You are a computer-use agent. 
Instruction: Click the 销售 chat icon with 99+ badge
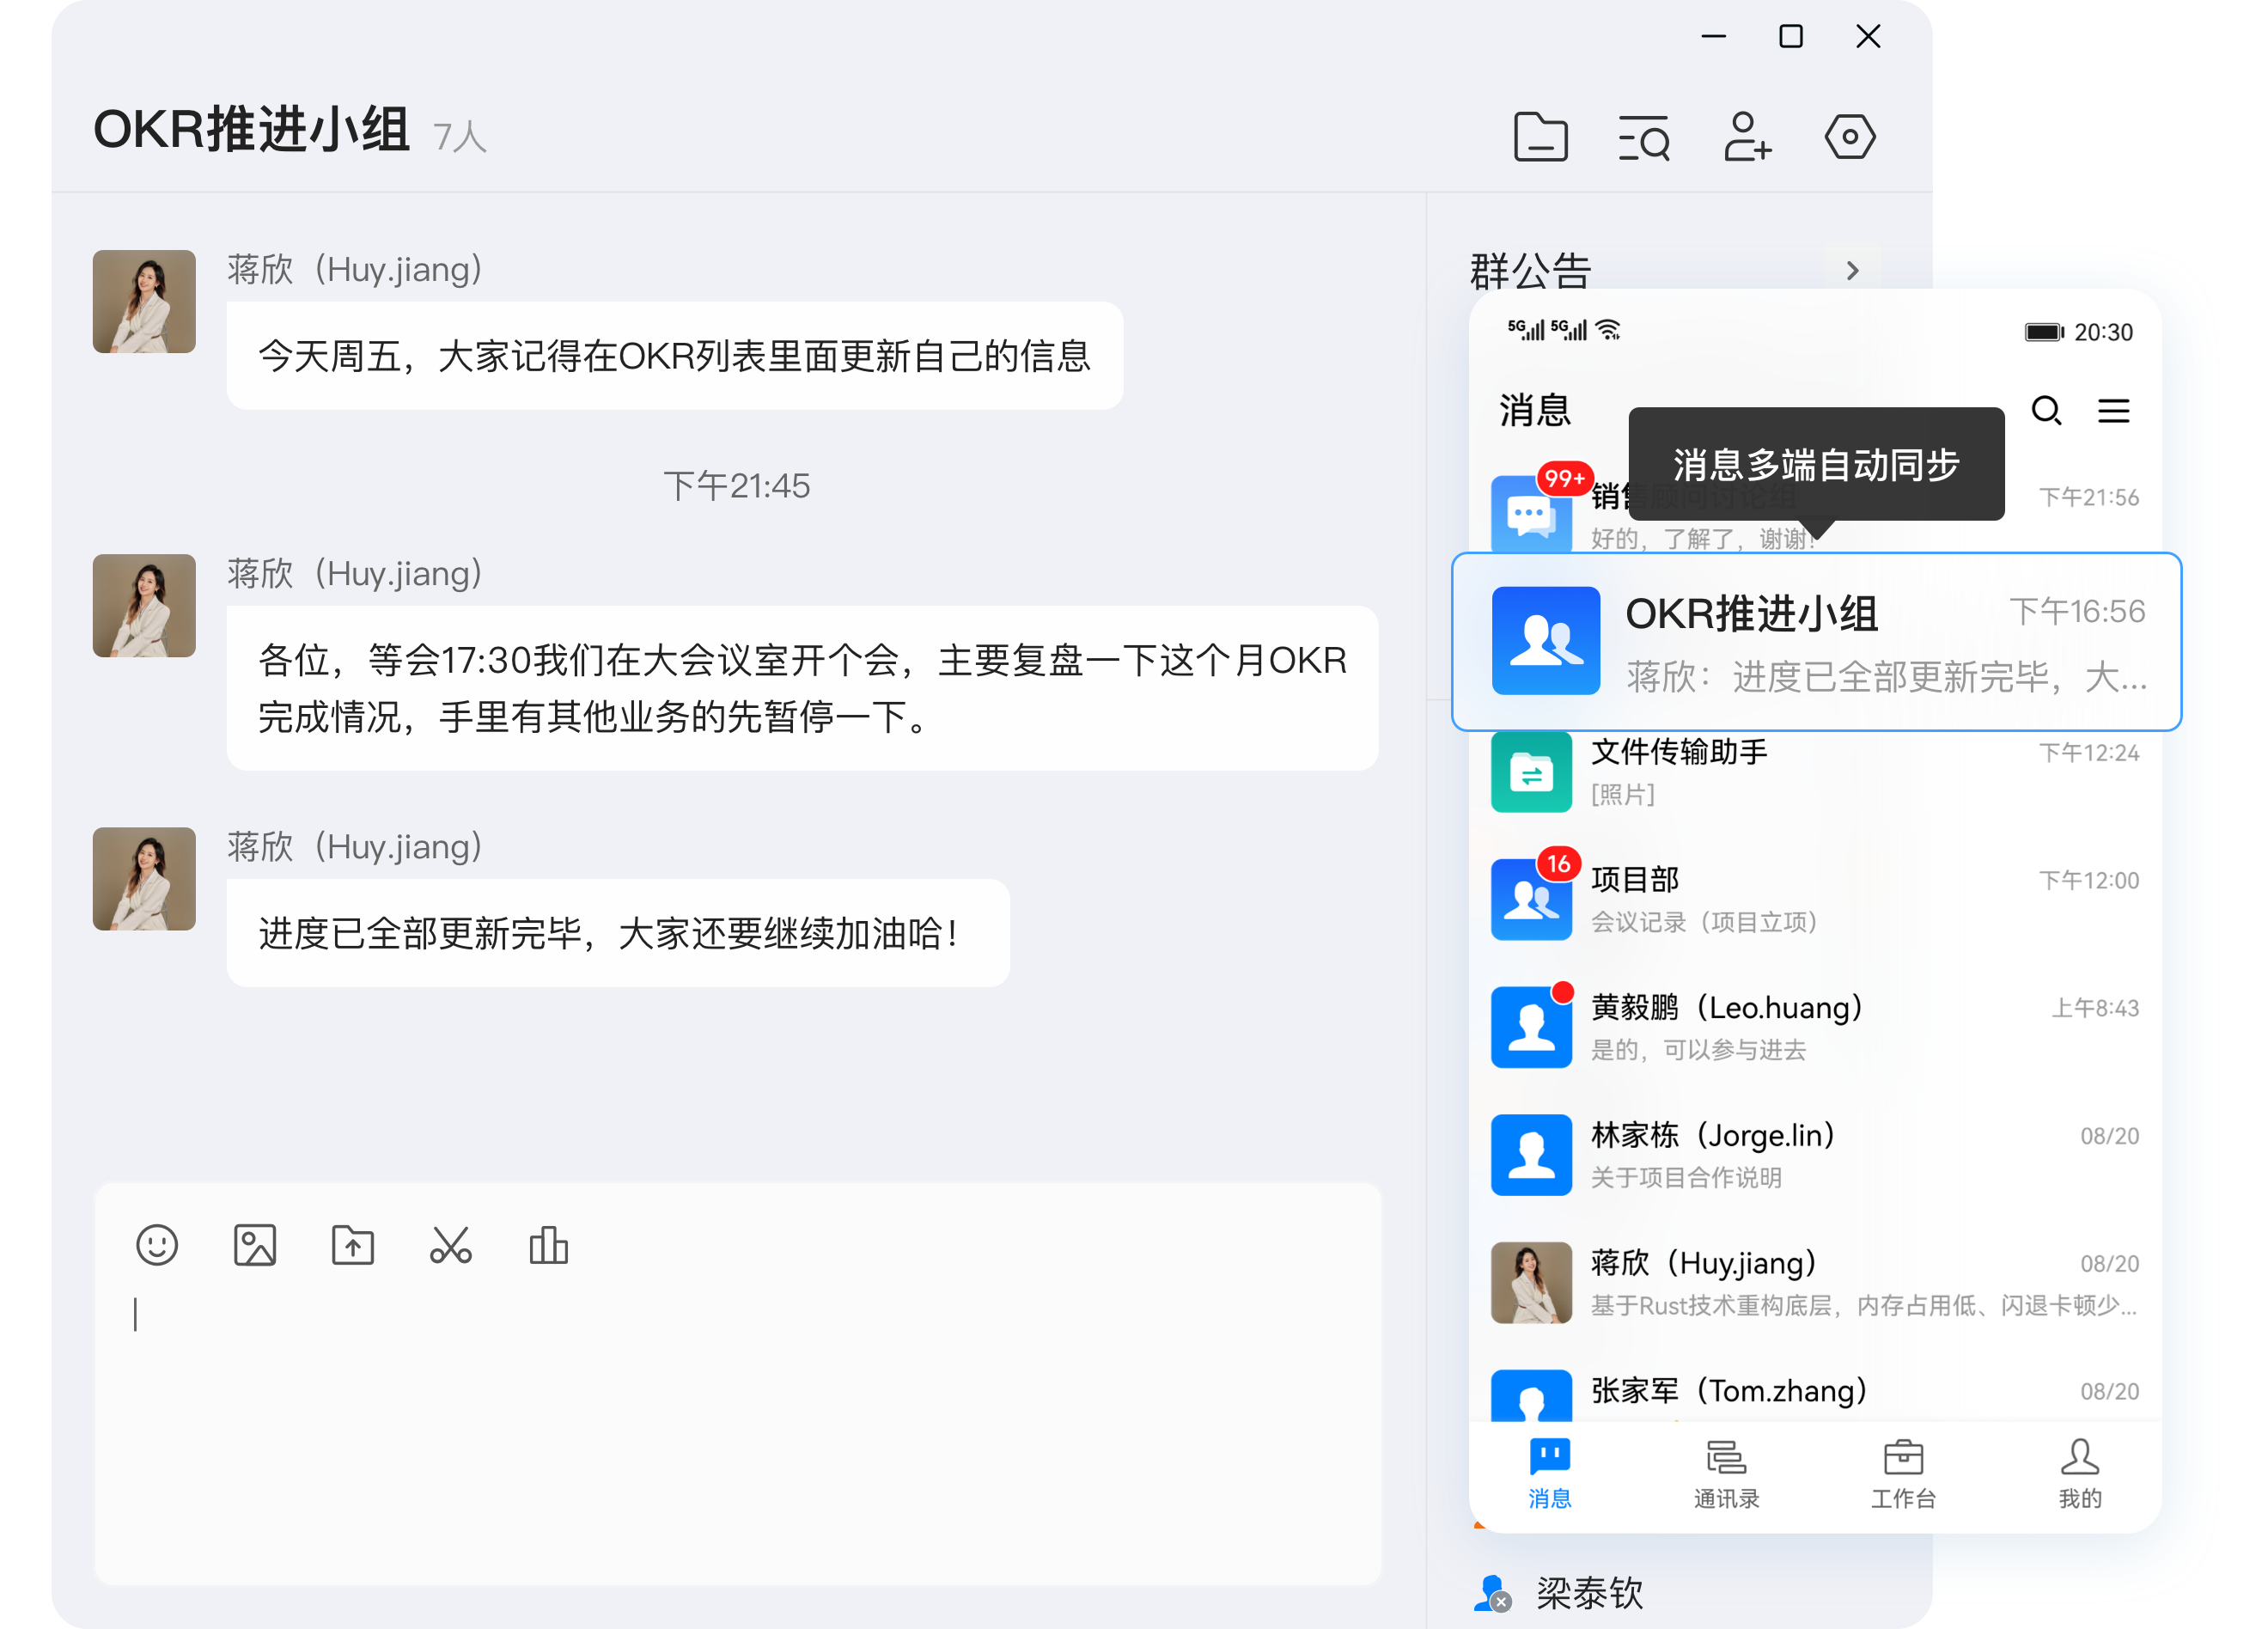tap(1531, 514)
